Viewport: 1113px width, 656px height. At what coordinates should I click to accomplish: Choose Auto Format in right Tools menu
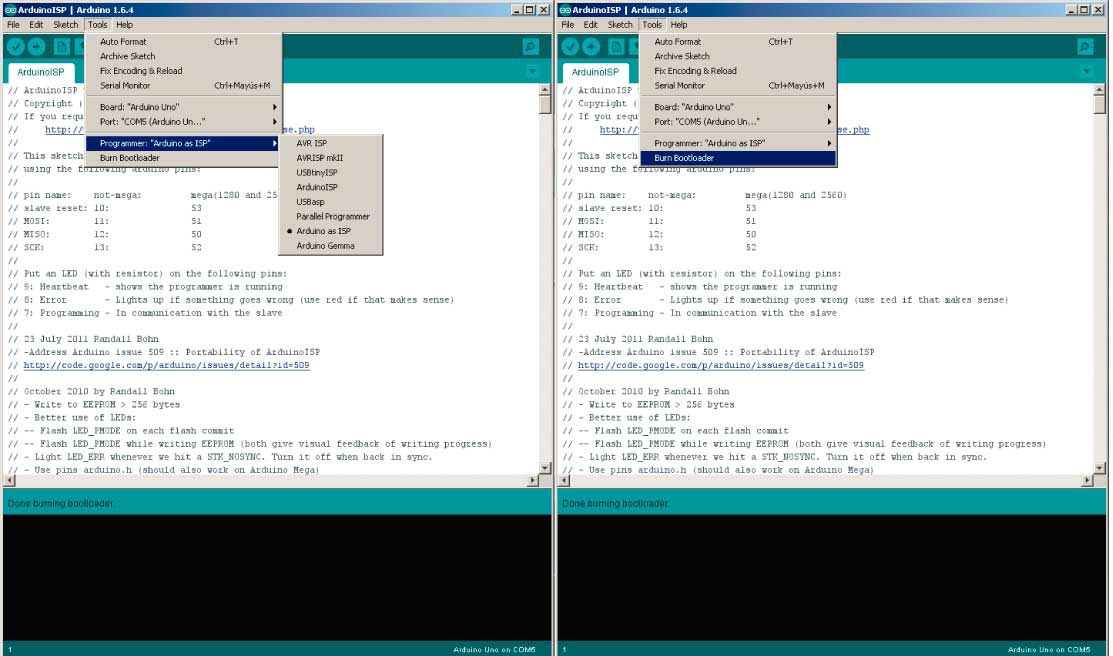coord(738,42)
